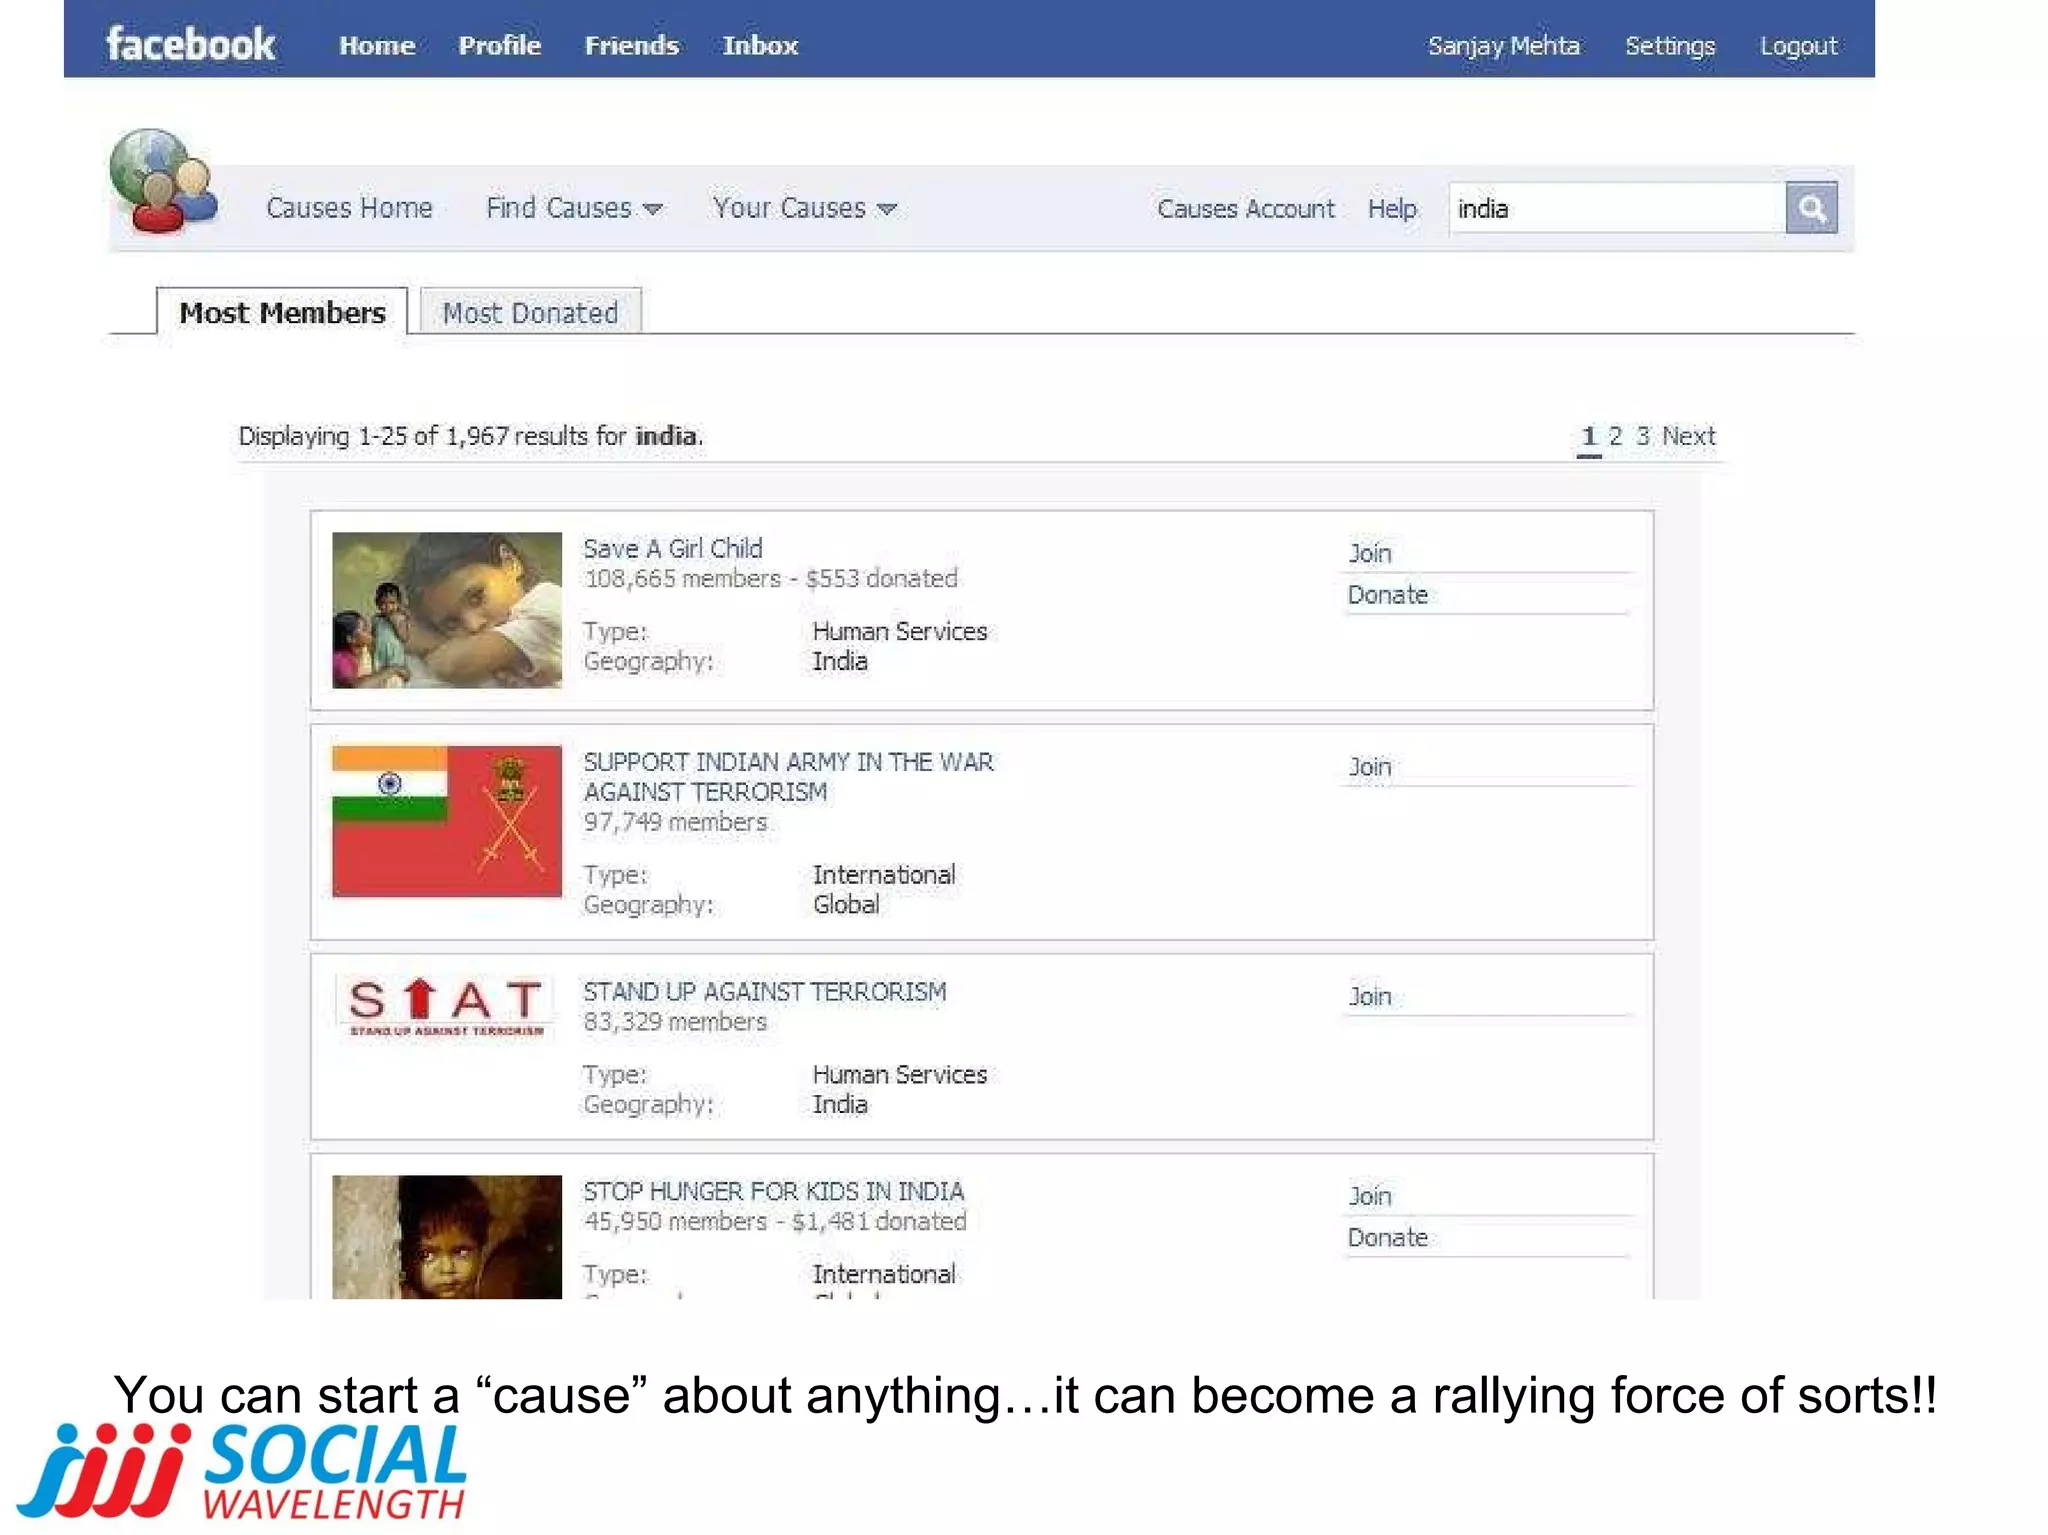Screen dimensions: 2048x1535
Task: Join Stop Hunger For Kids cause
Action: (x=1370, y=1196)
